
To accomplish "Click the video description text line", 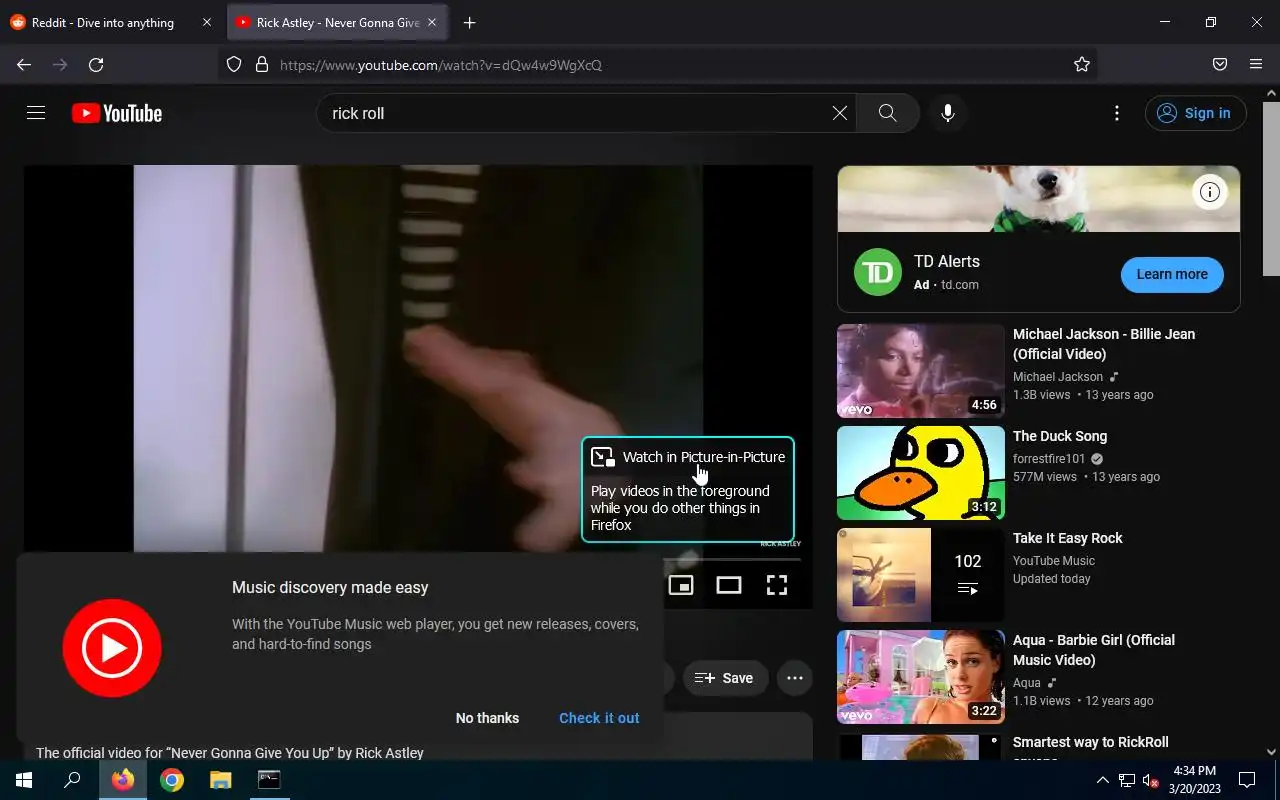I will pos(230,753).
